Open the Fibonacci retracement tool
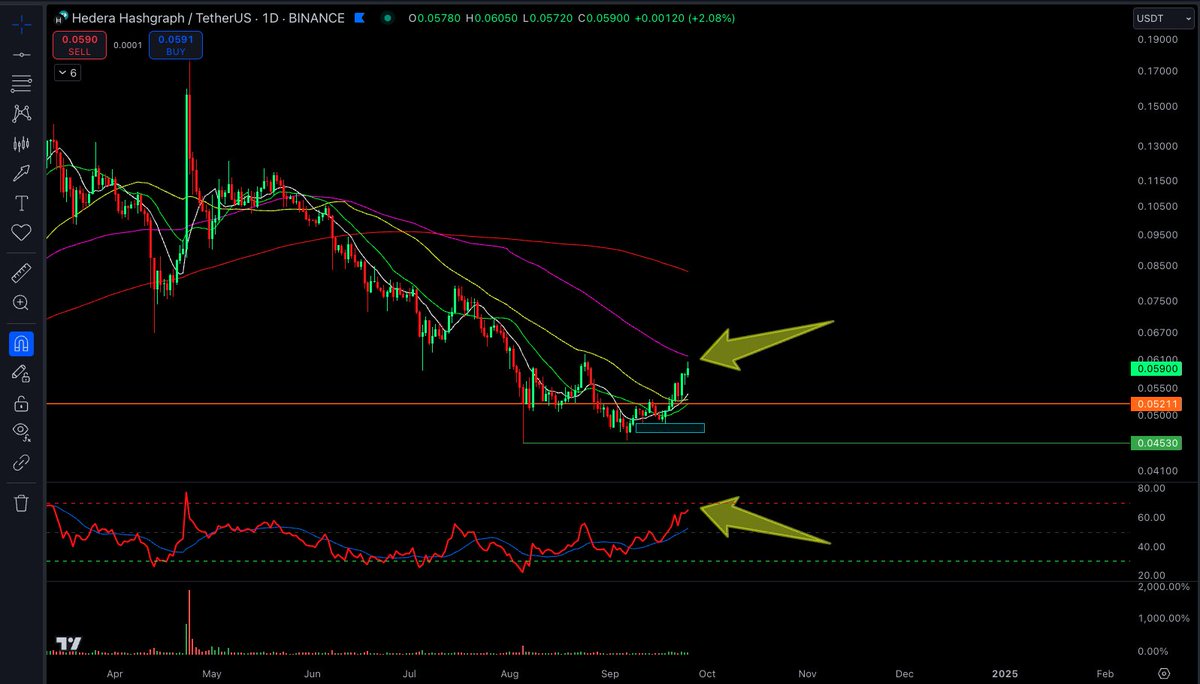This screenshot has width=1200, height=684. tap(20, 83)
